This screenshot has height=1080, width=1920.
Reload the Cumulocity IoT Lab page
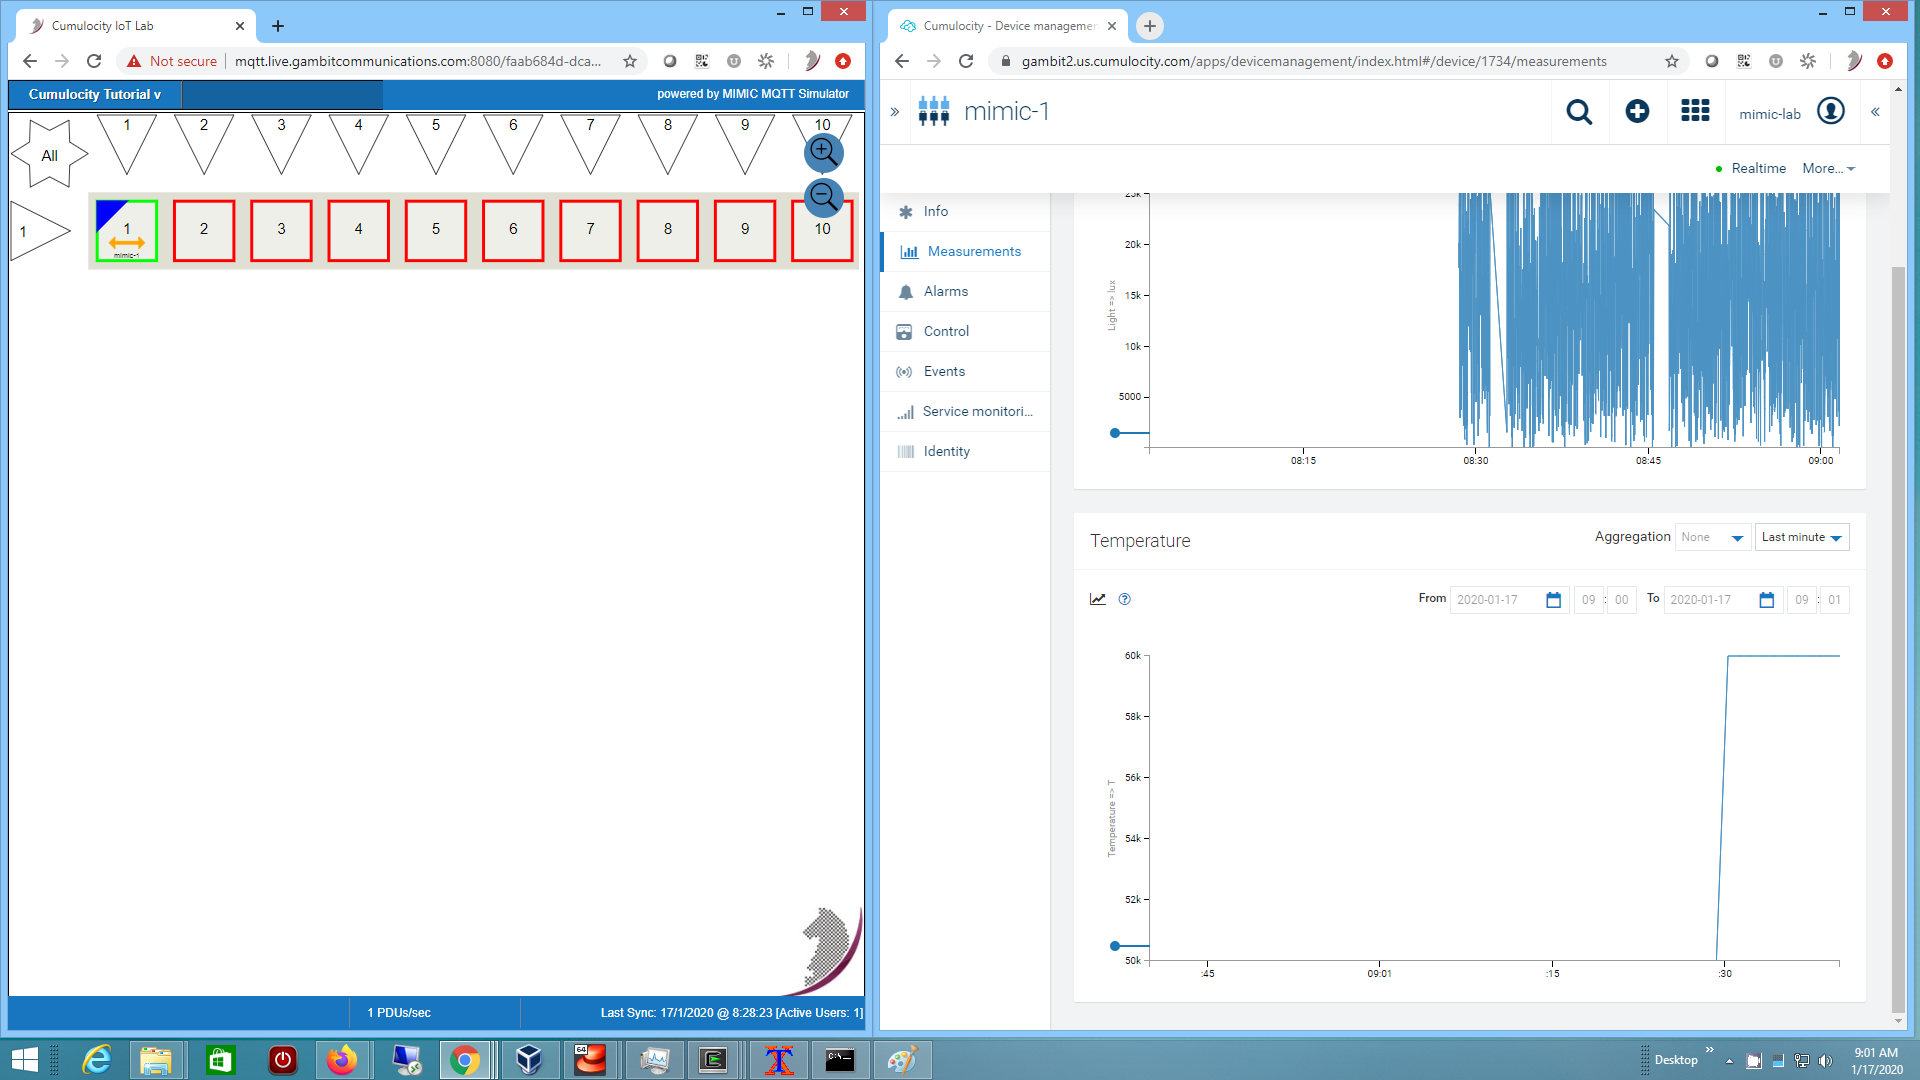pyautogui.click(x=94, y=61)
